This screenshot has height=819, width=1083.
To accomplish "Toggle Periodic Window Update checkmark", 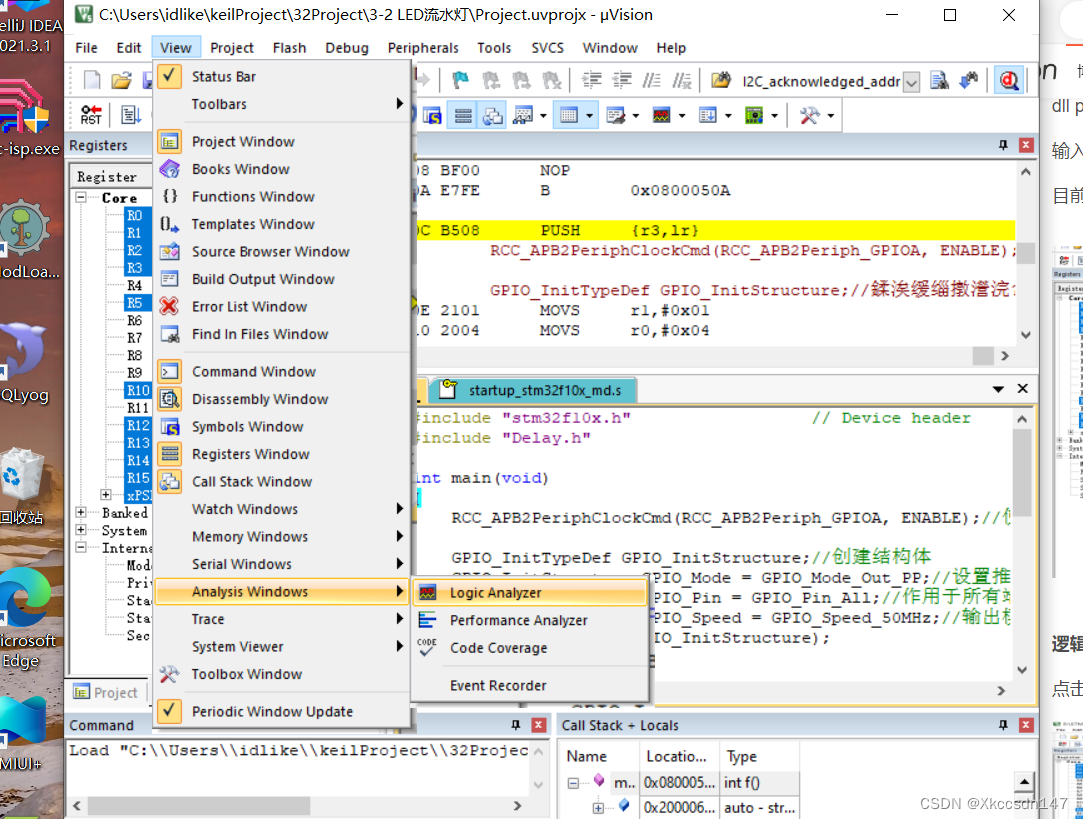I will point(170,711).
